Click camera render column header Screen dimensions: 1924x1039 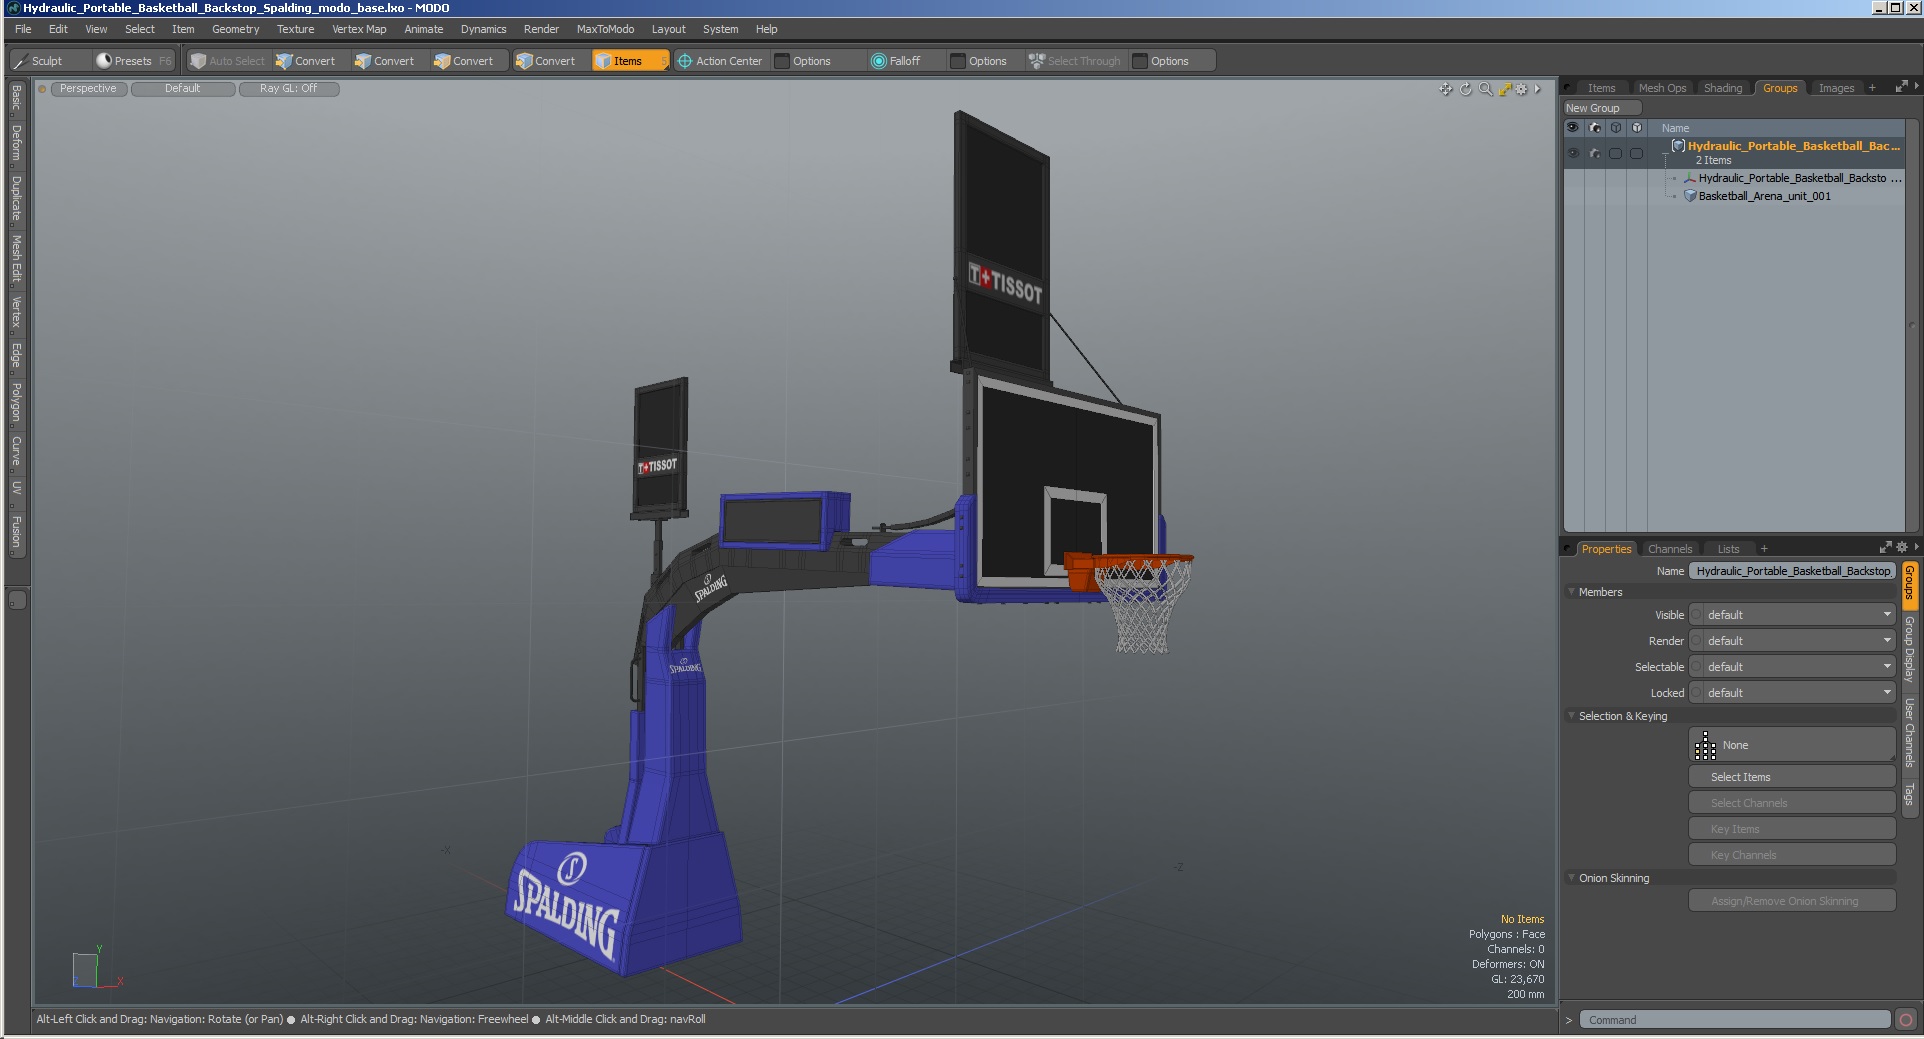(x=1595, y=128)
